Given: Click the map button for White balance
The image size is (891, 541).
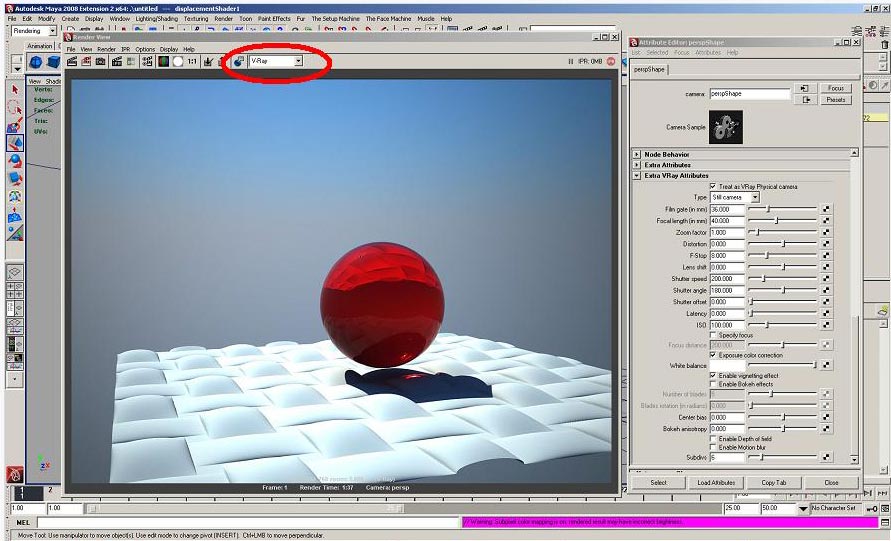Looking at the screenshot, I should tap(826, 365).
